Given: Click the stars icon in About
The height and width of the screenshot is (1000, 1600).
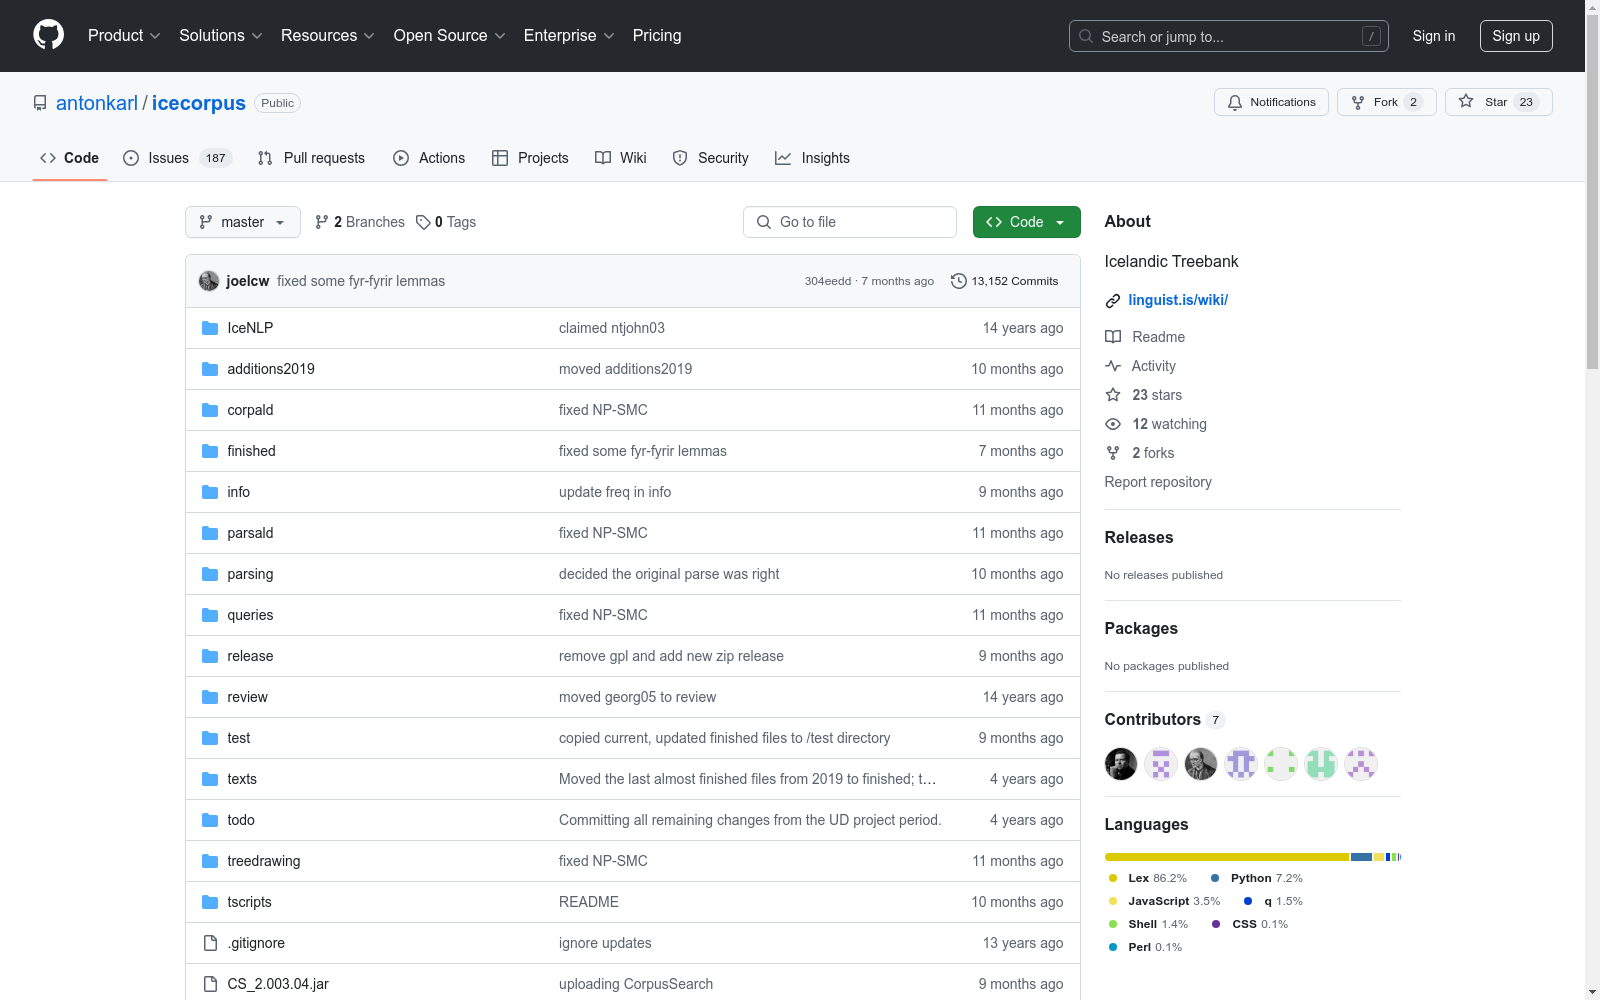Looking at the screenshot, I should click(1113, 395).
